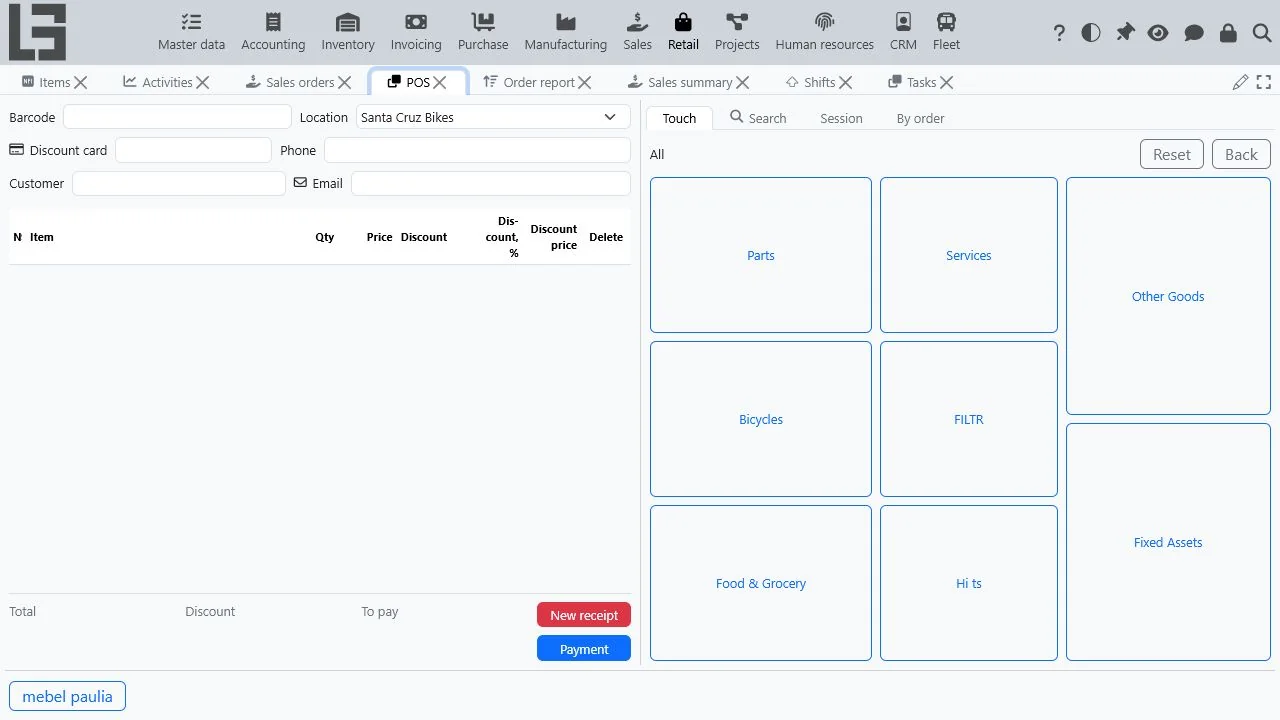Open the Food & Grocery category tile
1280x720 pixels.
click(761, 583)
